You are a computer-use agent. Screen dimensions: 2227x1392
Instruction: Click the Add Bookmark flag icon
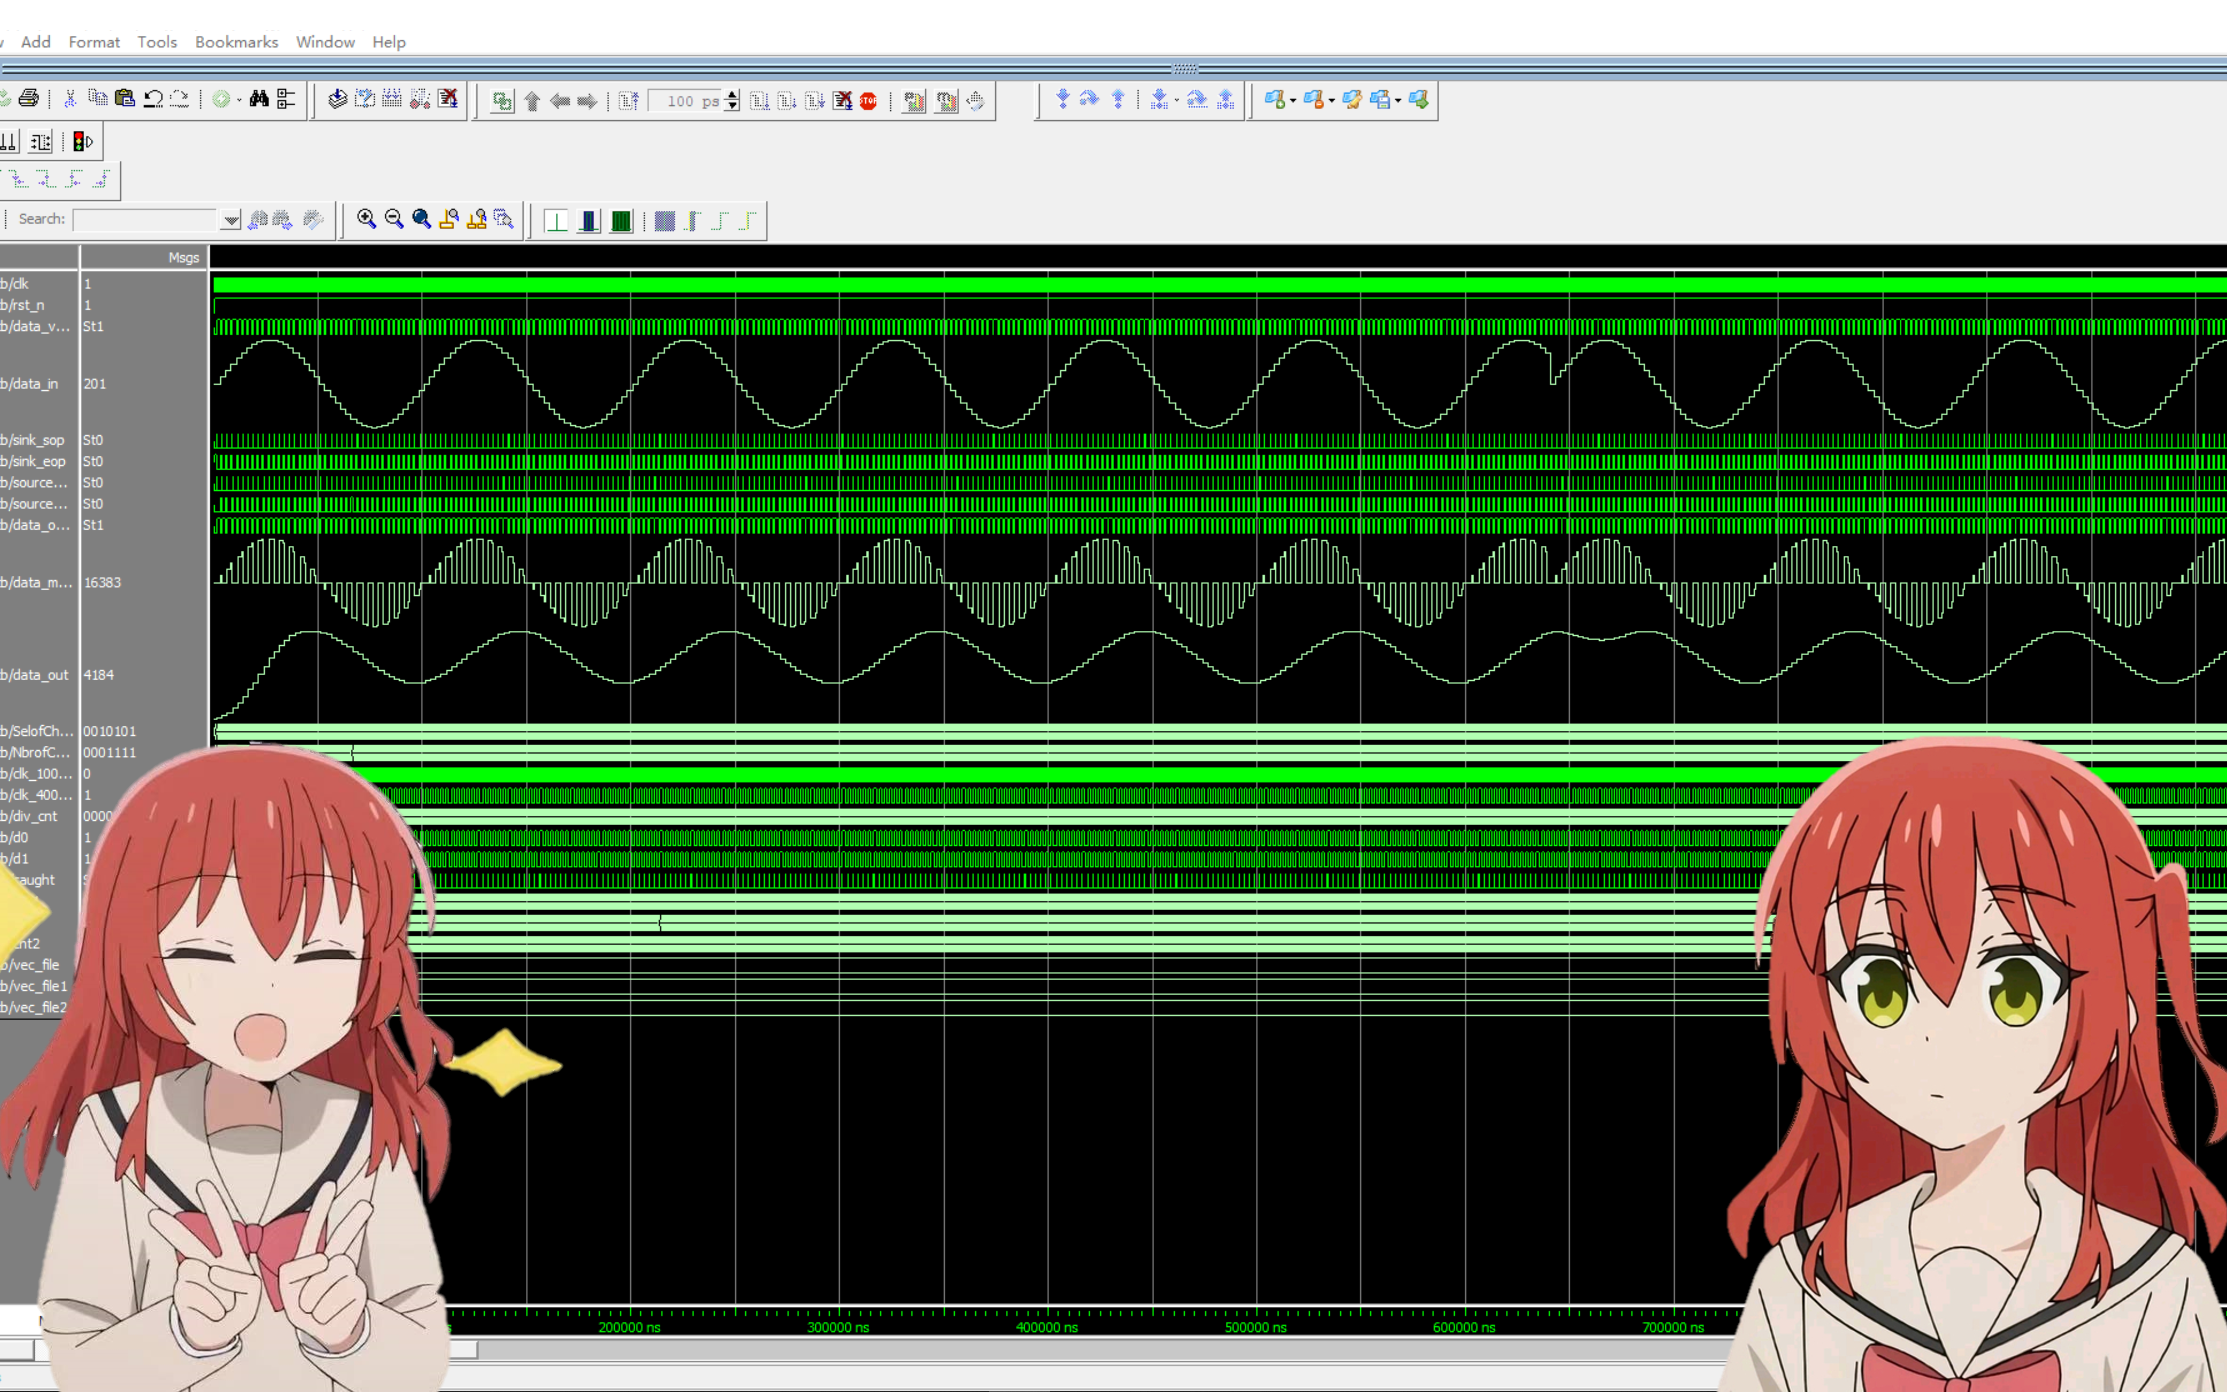[1274, 99]
